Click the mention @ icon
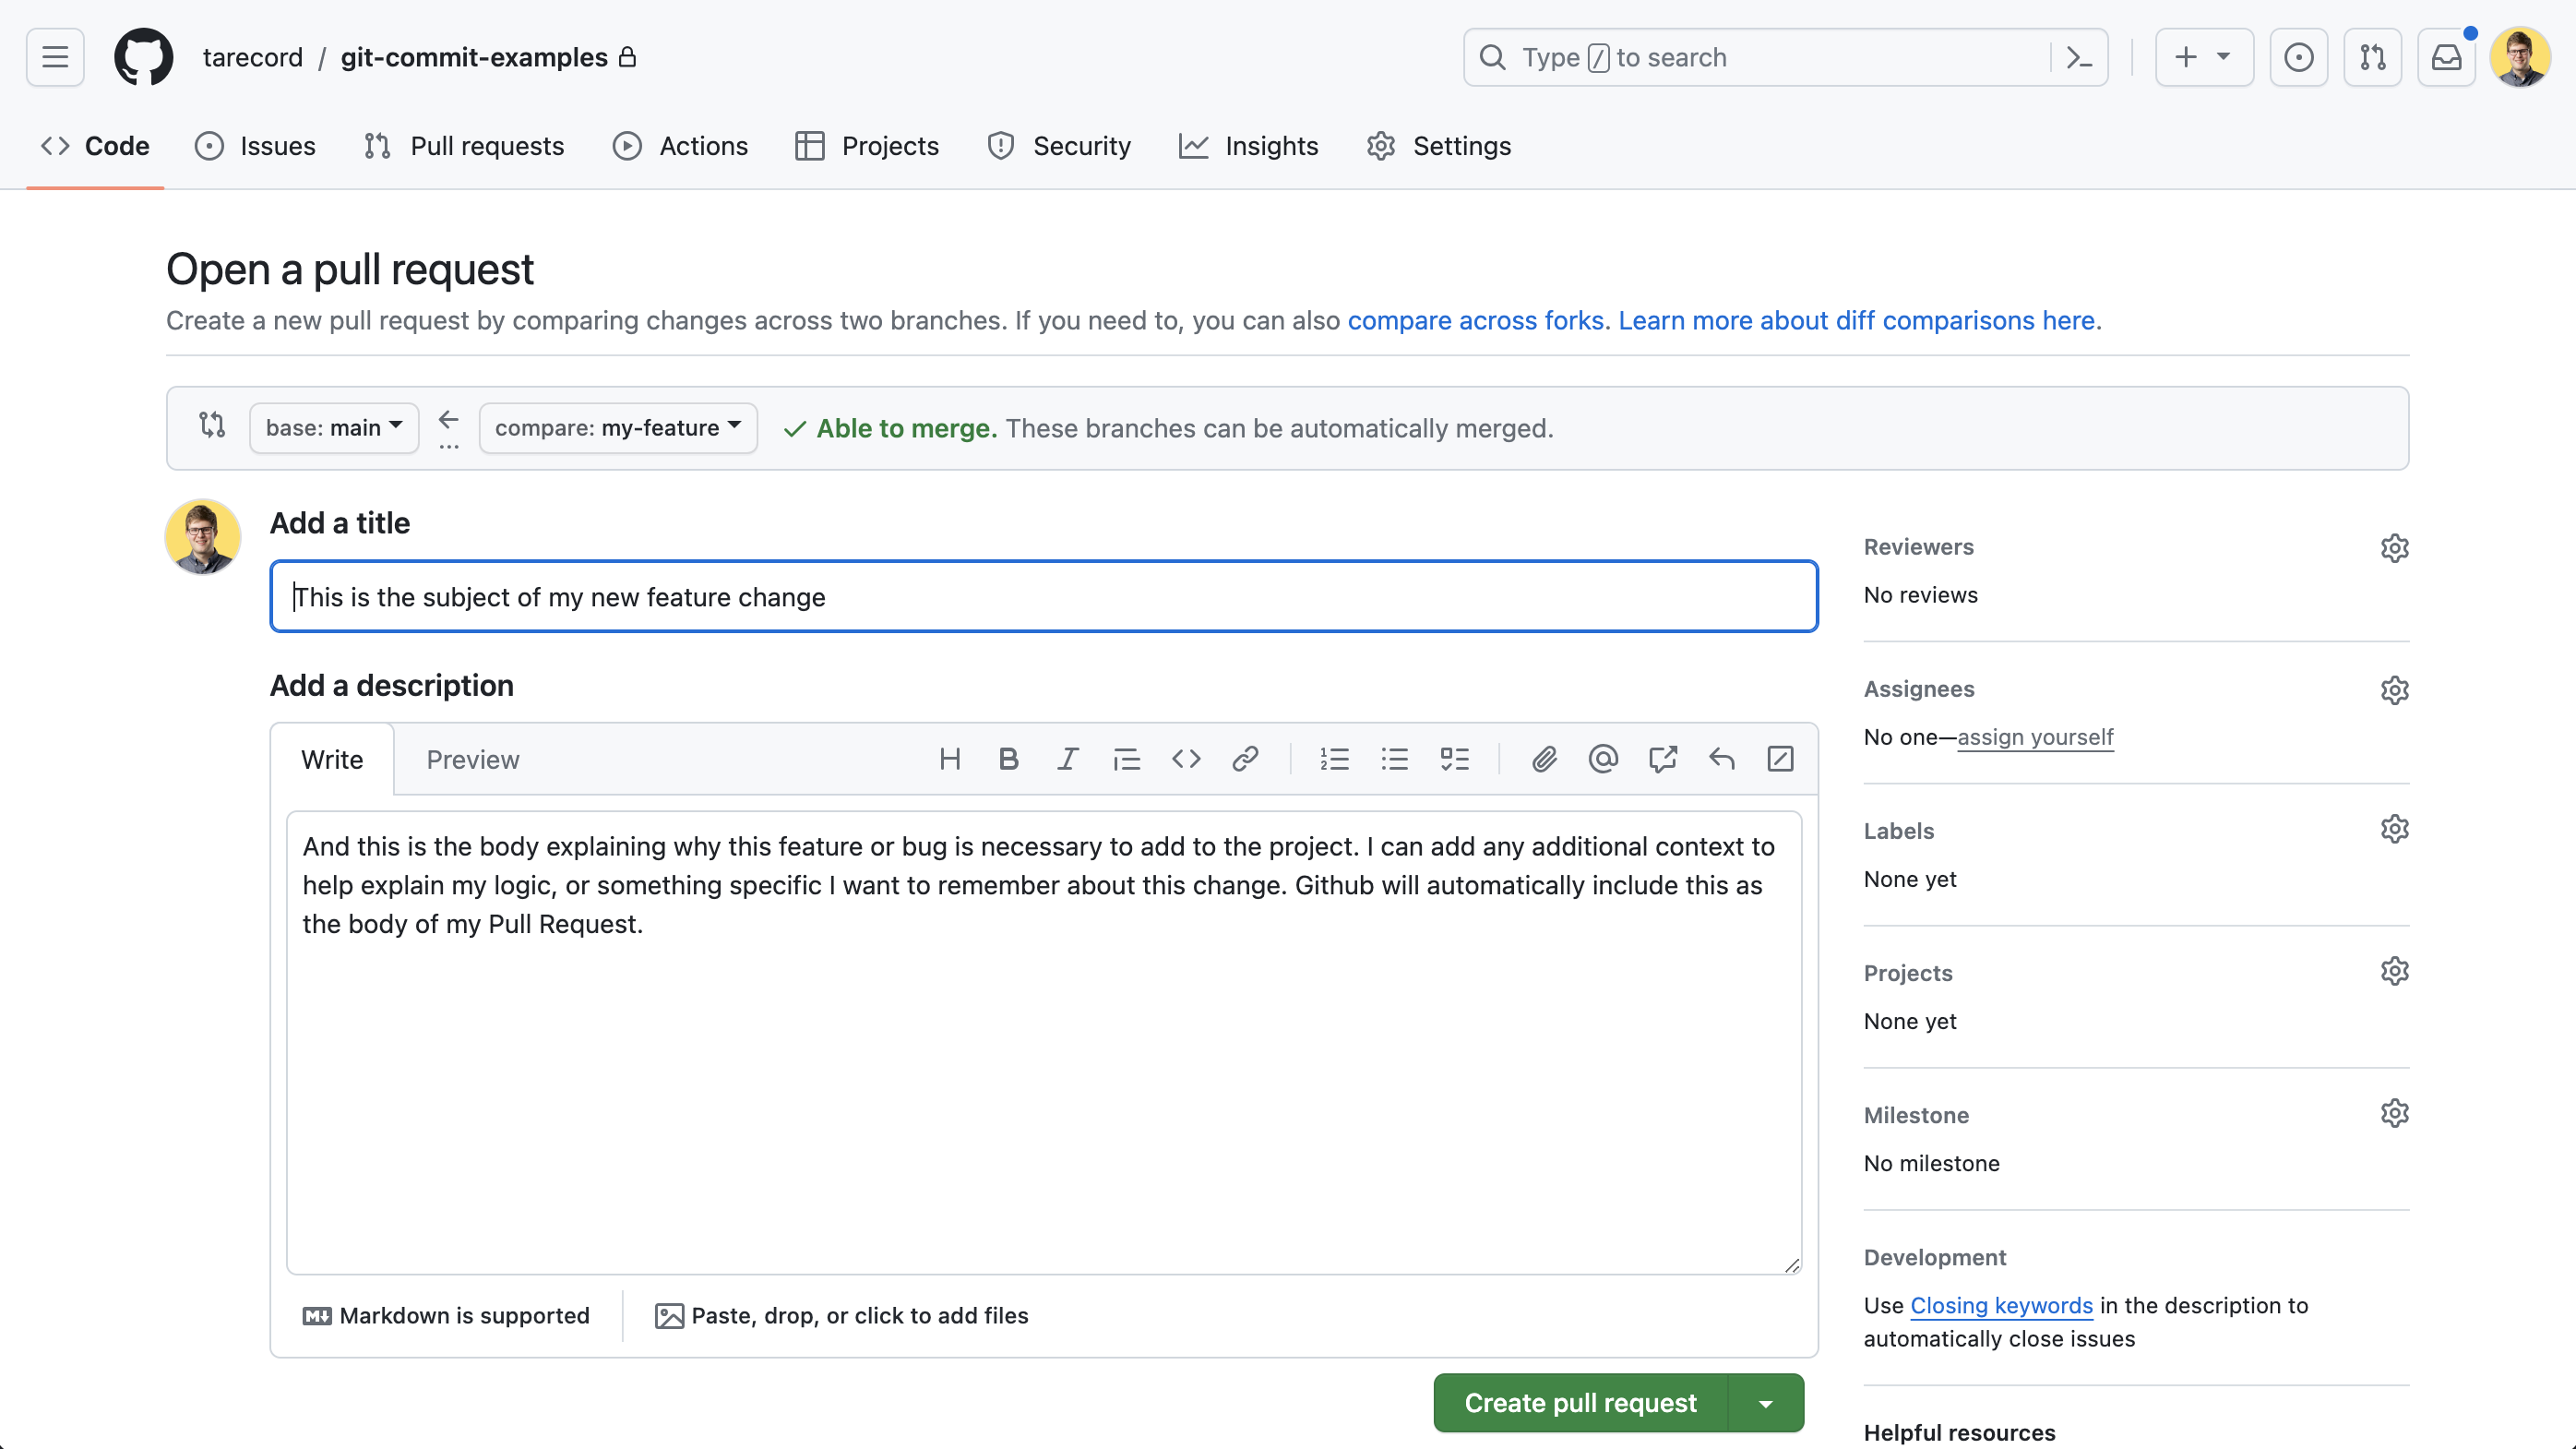 point(1603,759)
